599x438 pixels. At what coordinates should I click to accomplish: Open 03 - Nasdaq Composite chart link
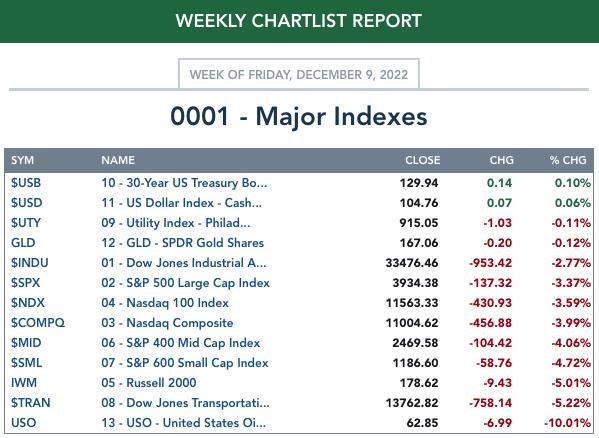[x=167, y=323]
